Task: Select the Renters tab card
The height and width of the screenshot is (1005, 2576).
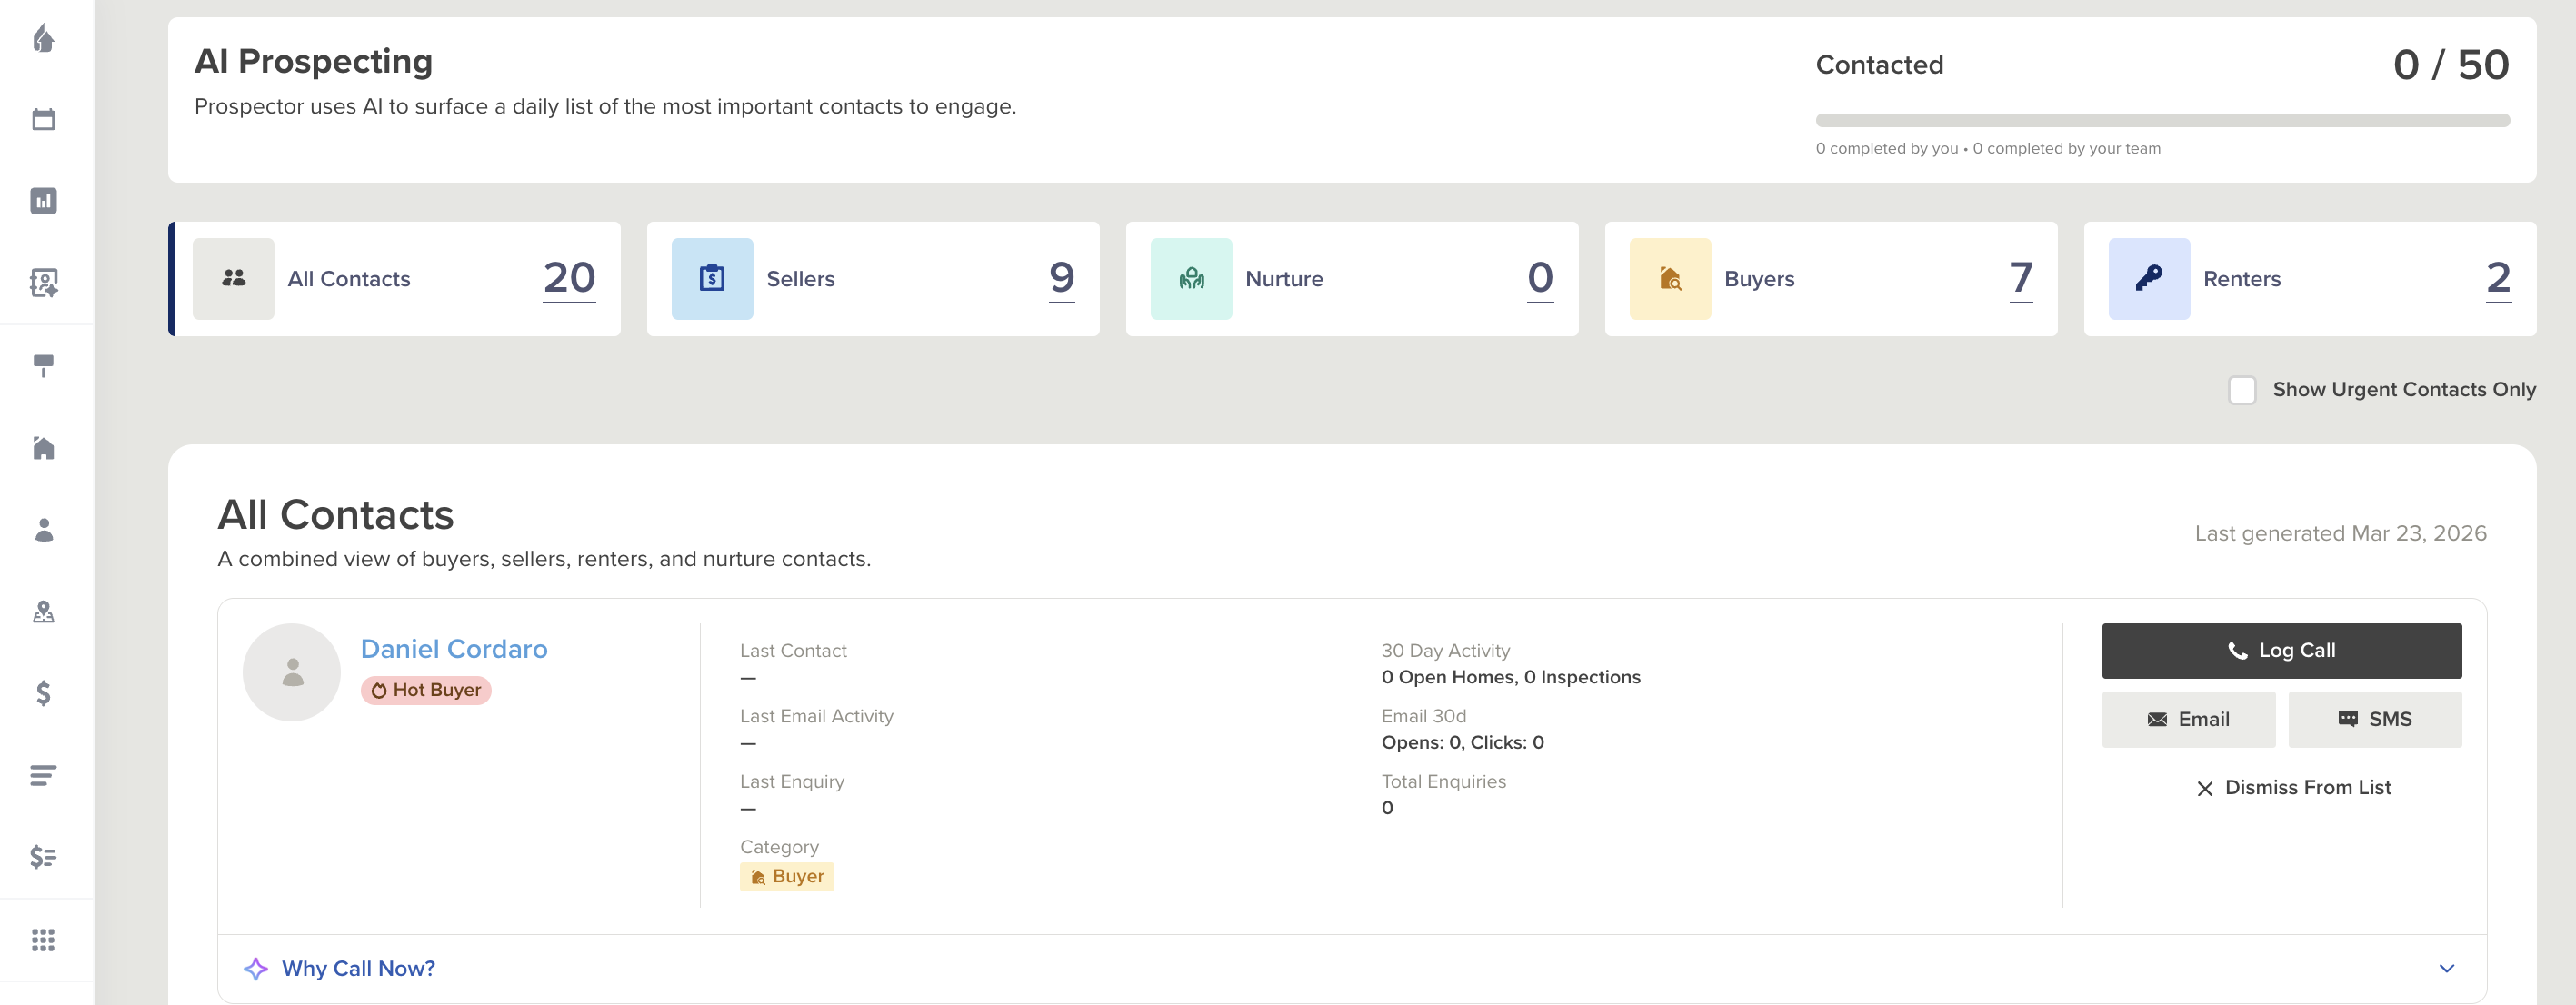Action: 2310,278
